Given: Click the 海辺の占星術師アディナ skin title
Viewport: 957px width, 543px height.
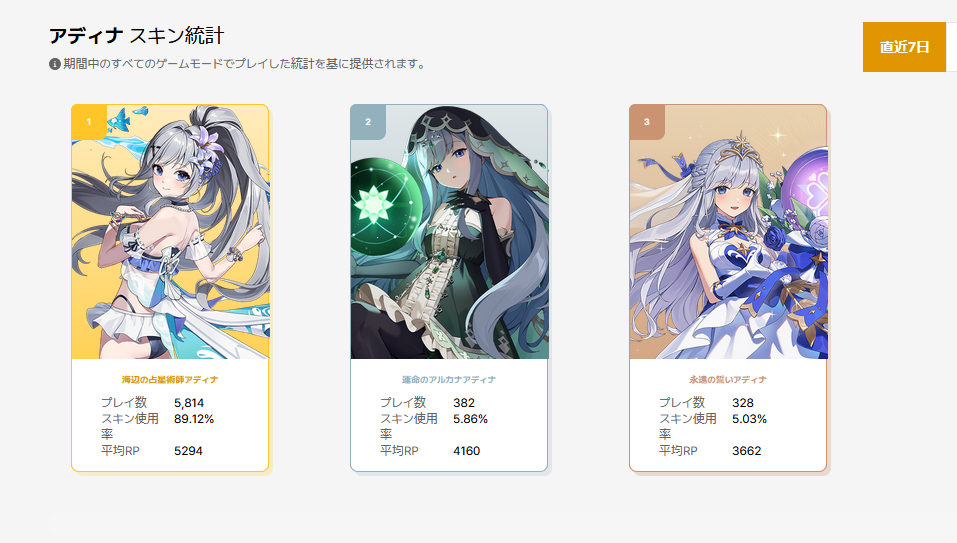Looking at the screenshot, I should click(x=170, y=379).
